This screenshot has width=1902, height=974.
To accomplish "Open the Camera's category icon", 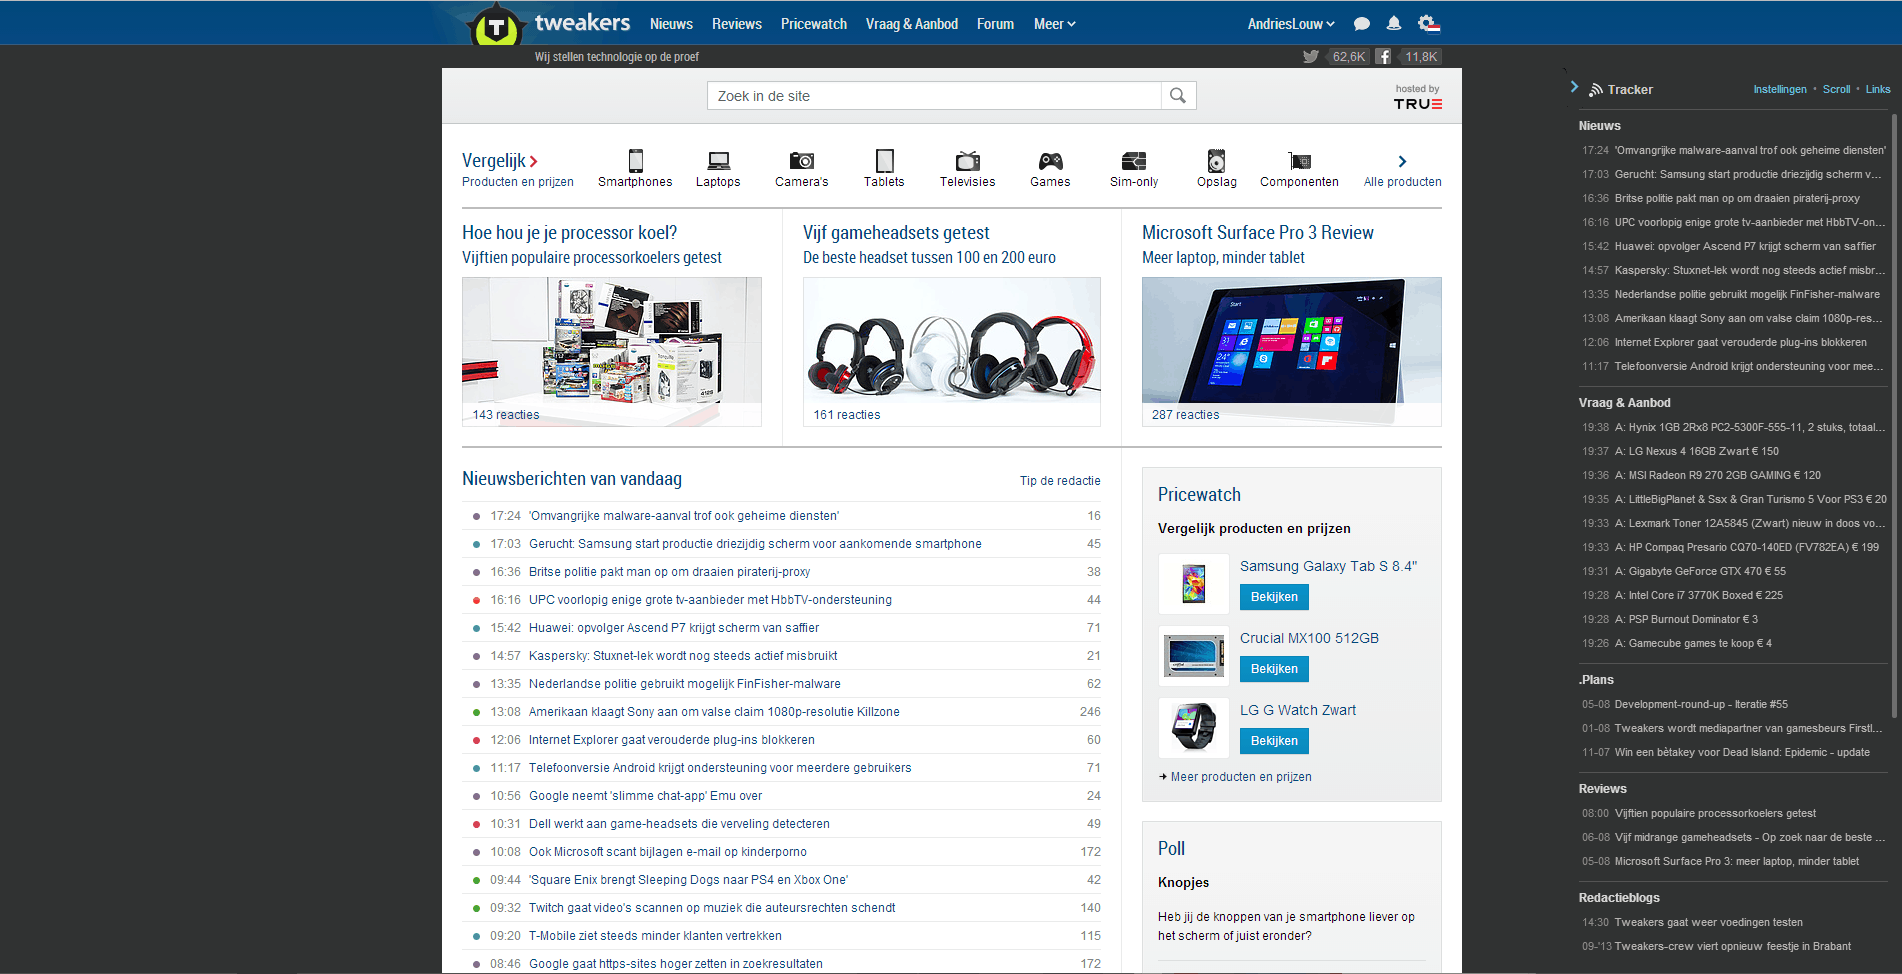I will click(802, 161).
